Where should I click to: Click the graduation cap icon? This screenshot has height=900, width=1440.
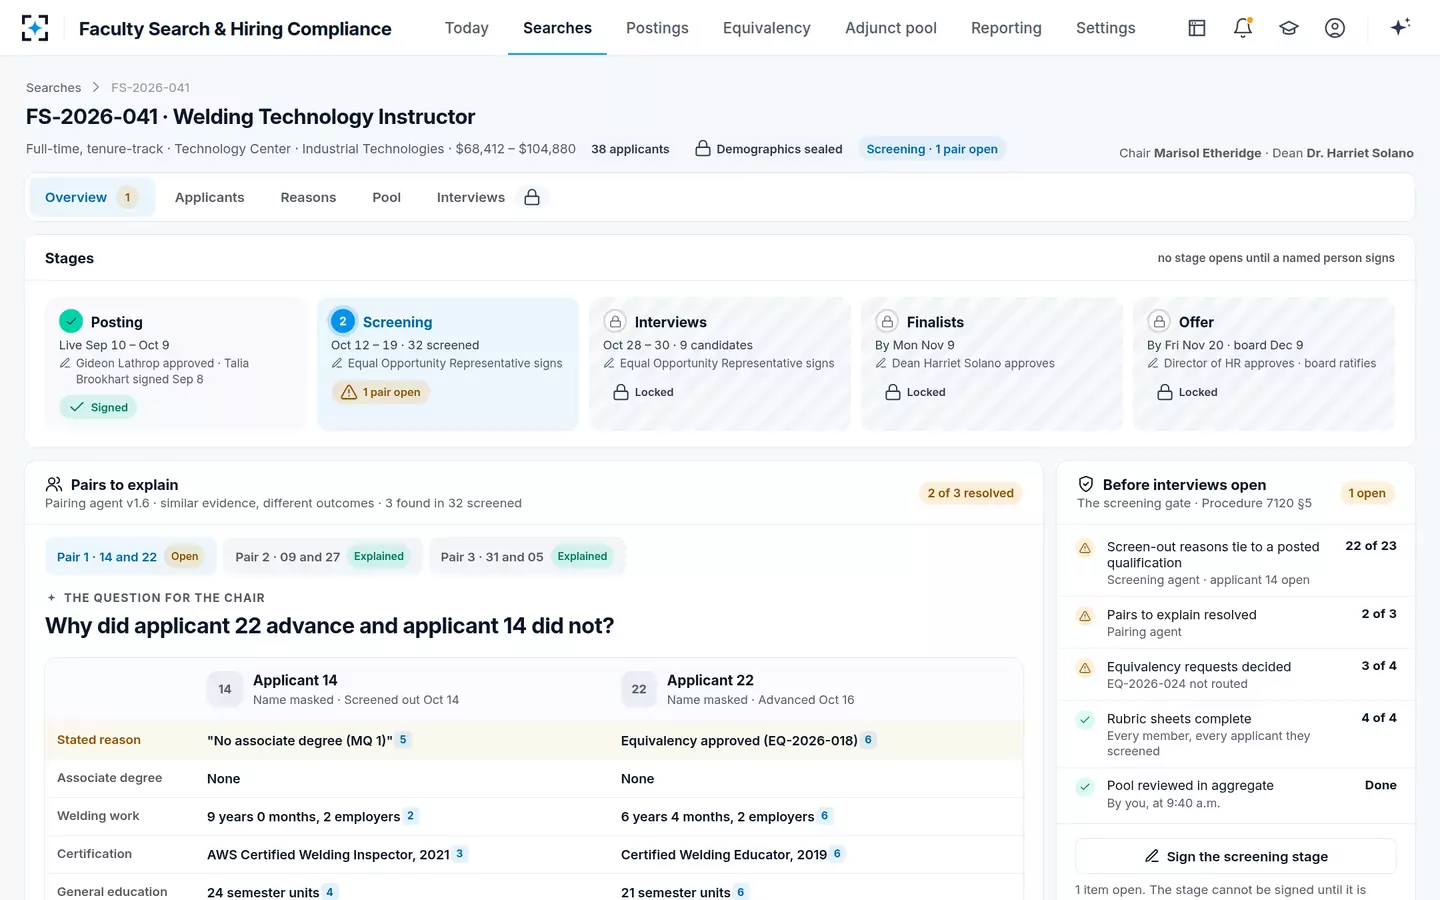(1289, 28)
